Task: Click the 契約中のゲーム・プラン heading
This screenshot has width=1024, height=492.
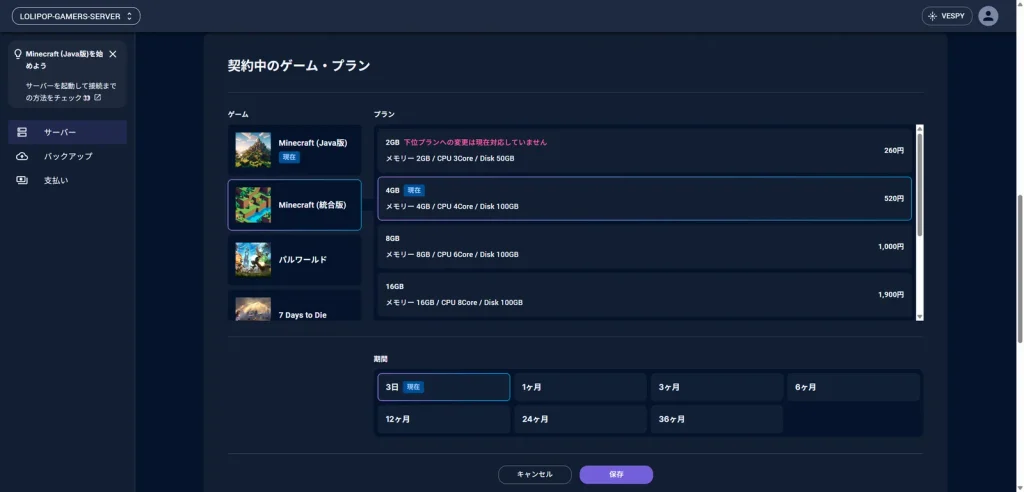Action: (298, 65)
